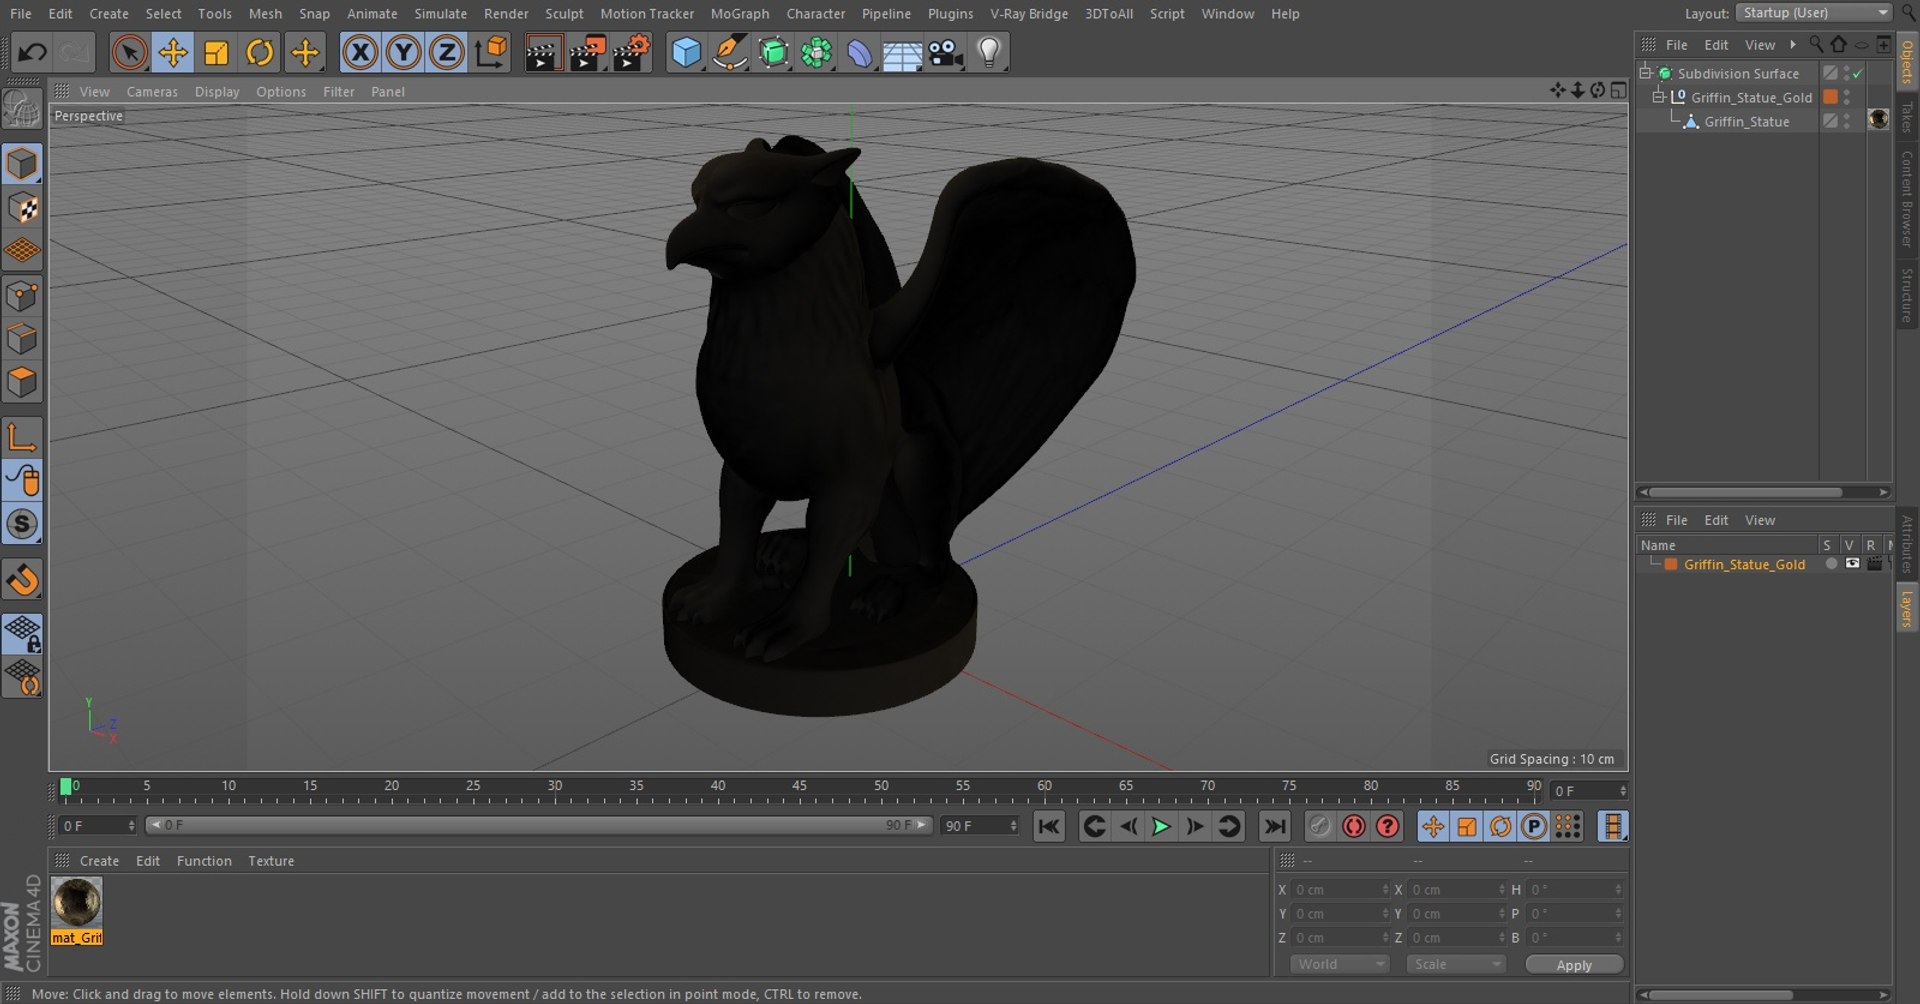Select the Griffin_Statue object in the tree
Image resolution: width=1920 pixels, height=1004 pixels.
[x=1746, y=121]
